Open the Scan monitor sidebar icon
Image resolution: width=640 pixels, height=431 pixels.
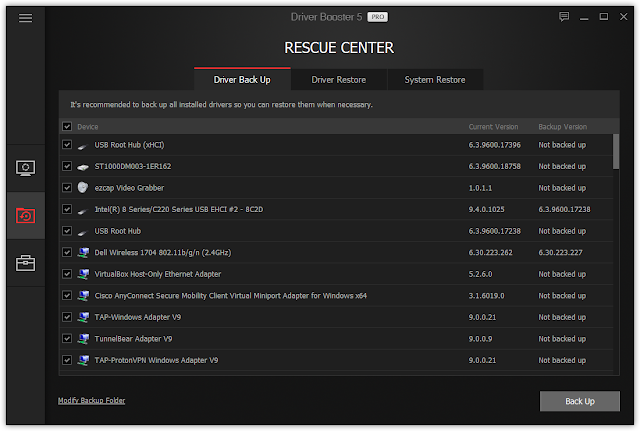tap(25, 168)
